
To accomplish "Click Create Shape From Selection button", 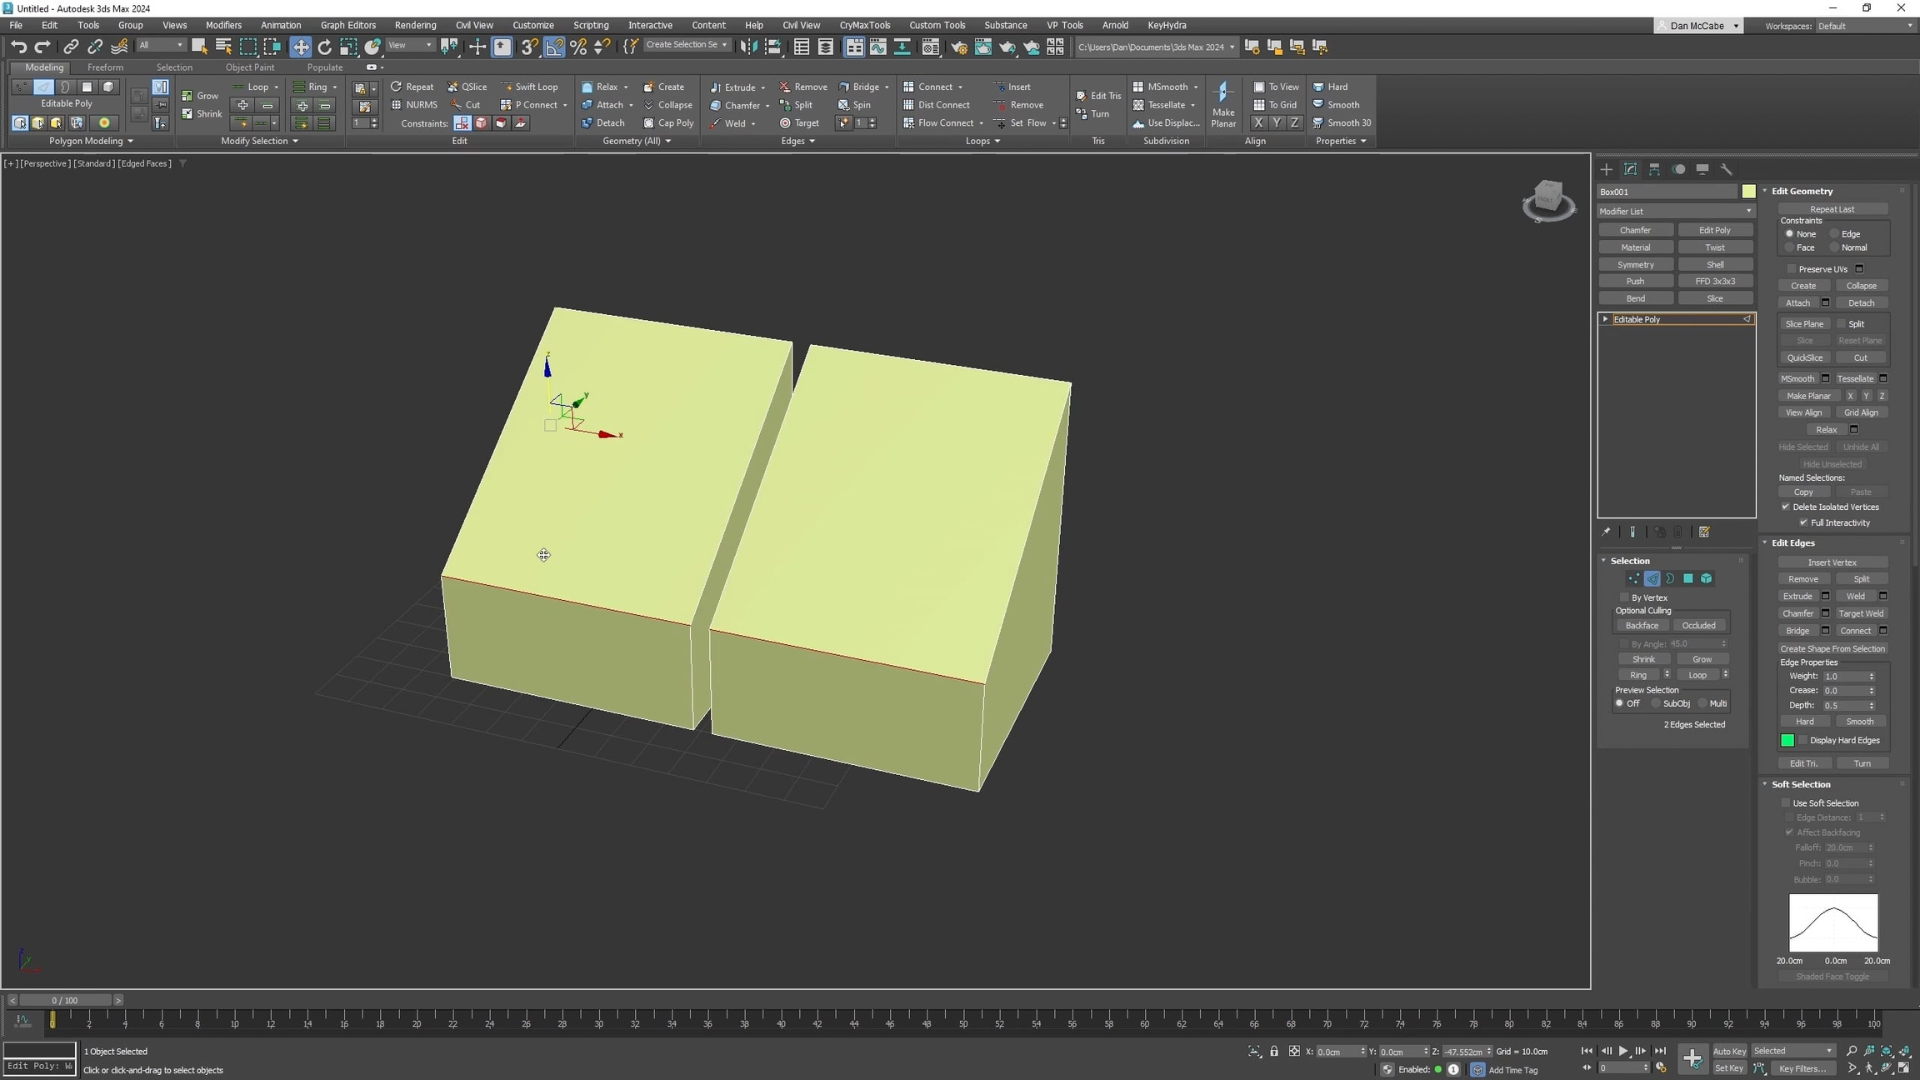I will tap(1832, 649).
